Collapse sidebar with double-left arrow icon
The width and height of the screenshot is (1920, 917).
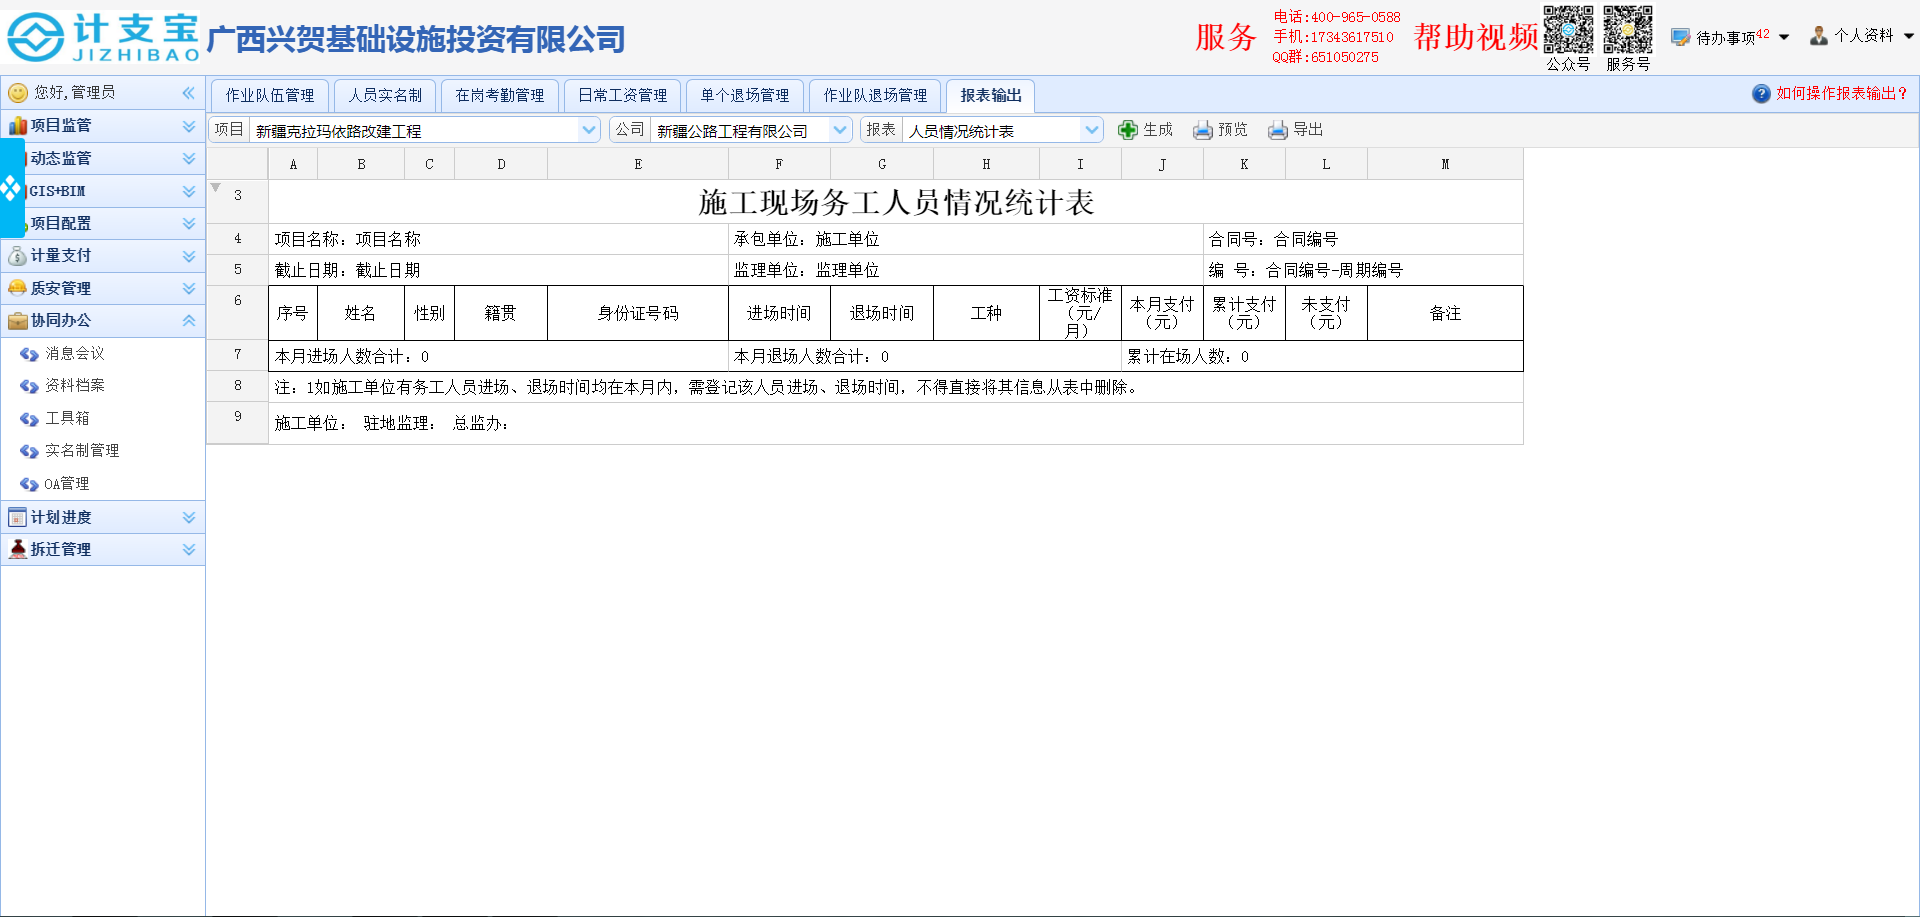(189, 92)
